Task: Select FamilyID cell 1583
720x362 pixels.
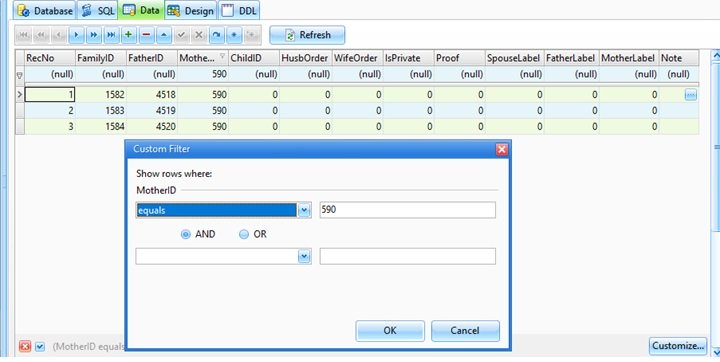Action: point(101,111)
